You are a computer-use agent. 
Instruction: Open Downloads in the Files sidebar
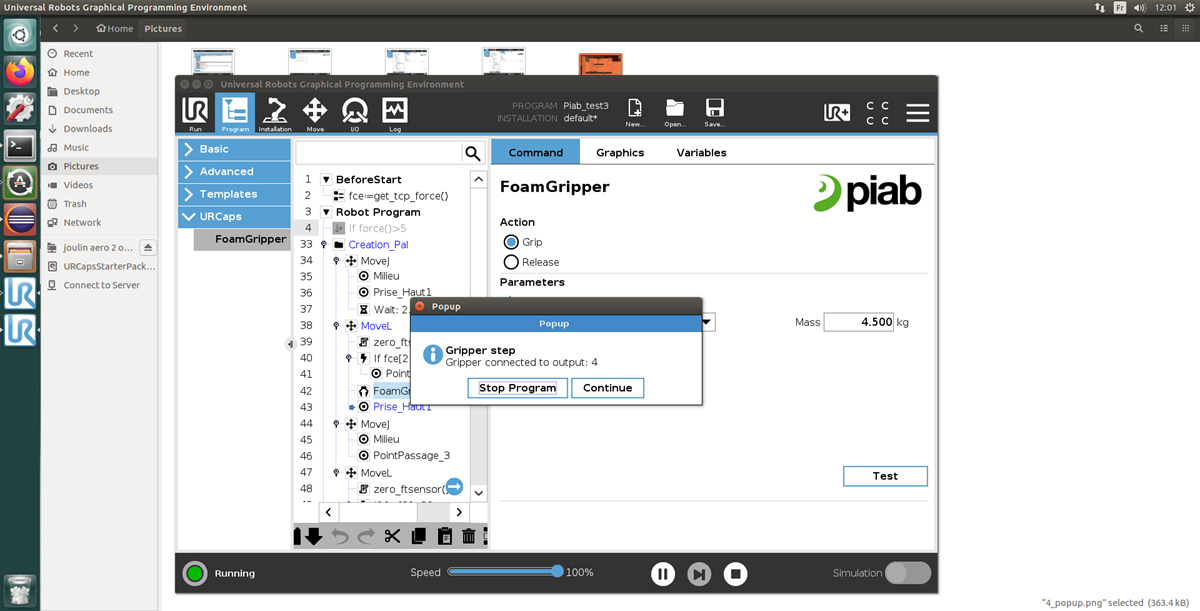pyautogui.click(x=99, y=129)
